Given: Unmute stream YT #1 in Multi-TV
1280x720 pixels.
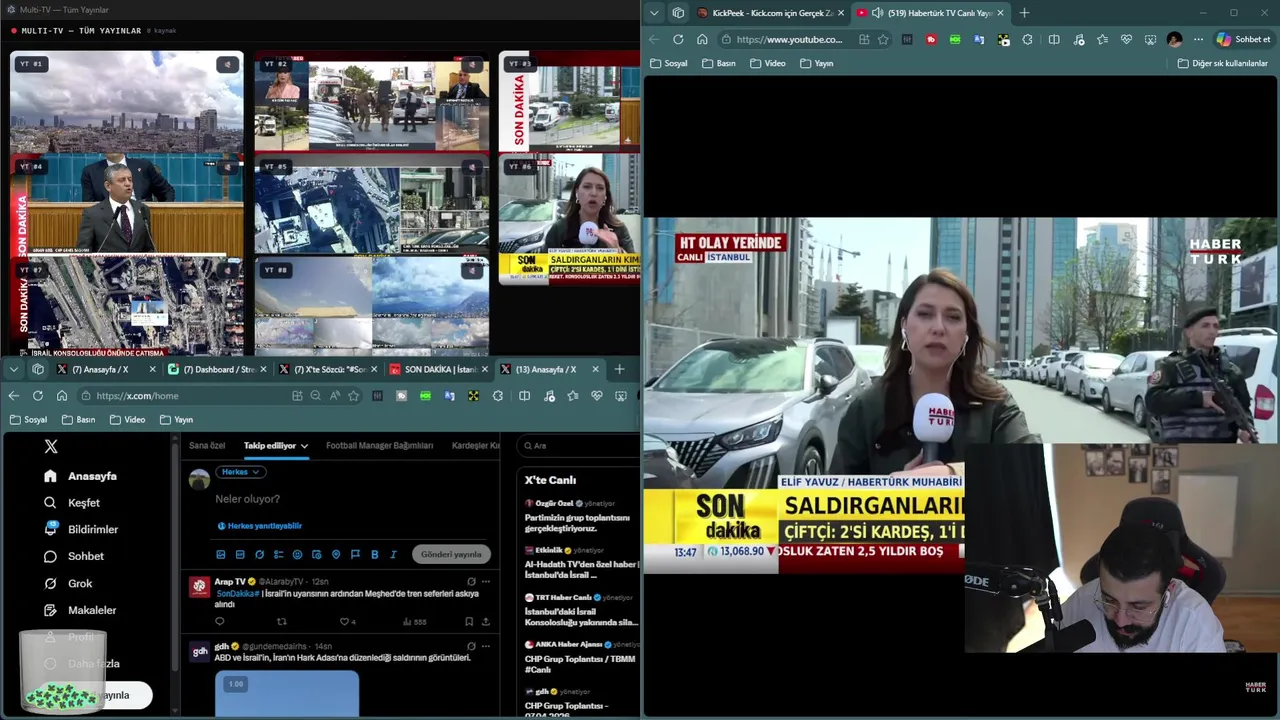Looking at the screenshot, I should (227, 64).
